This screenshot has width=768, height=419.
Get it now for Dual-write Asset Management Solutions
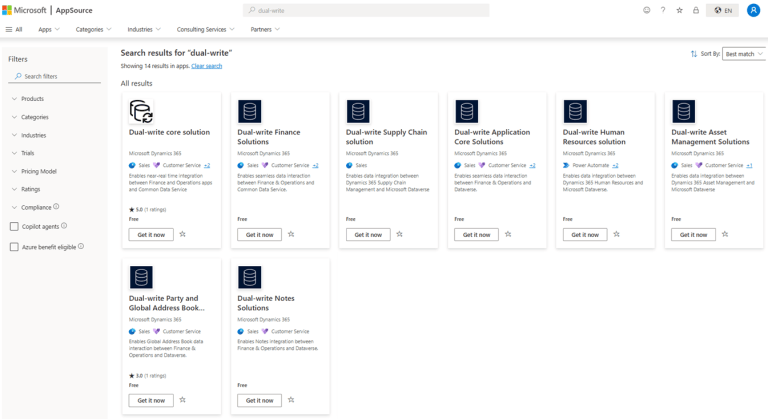694,235
